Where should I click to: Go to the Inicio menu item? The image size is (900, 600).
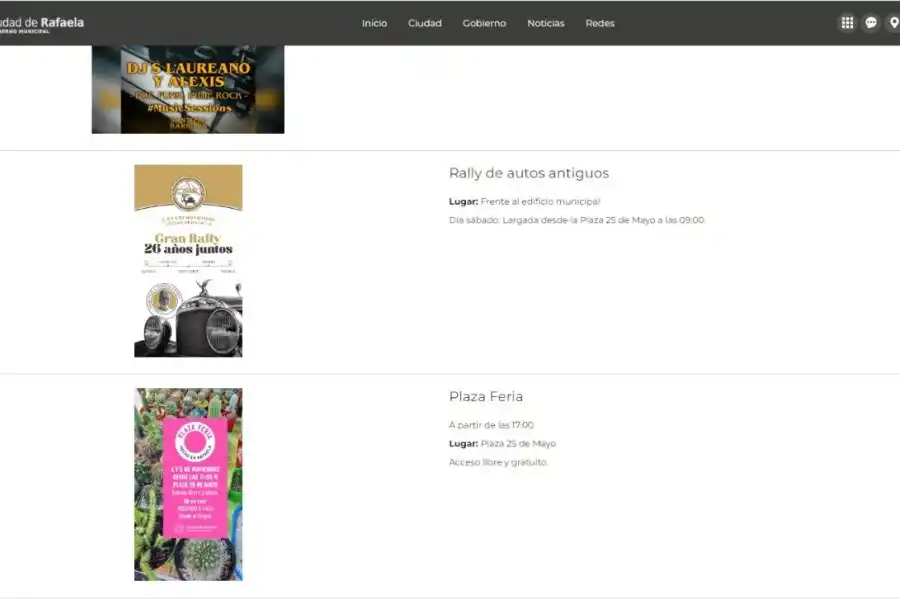pos(374,23)
